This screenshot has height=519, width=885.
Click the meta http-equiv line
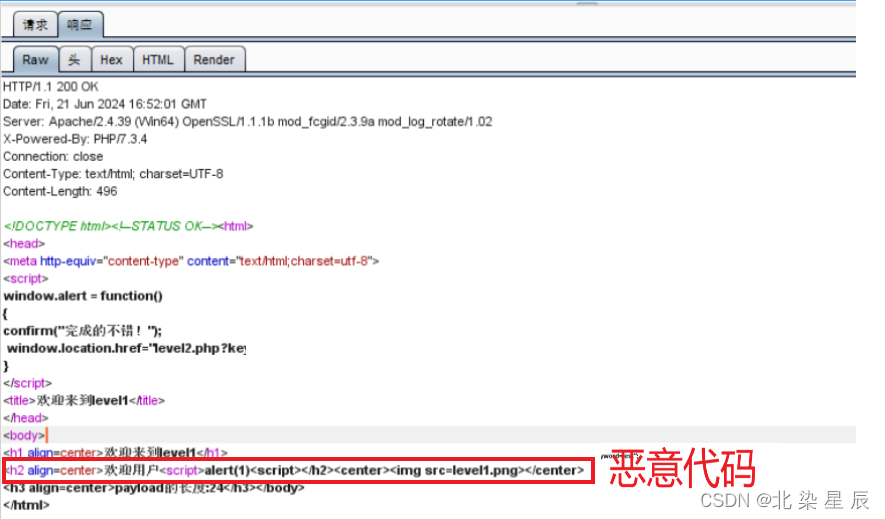pos(191,261)
